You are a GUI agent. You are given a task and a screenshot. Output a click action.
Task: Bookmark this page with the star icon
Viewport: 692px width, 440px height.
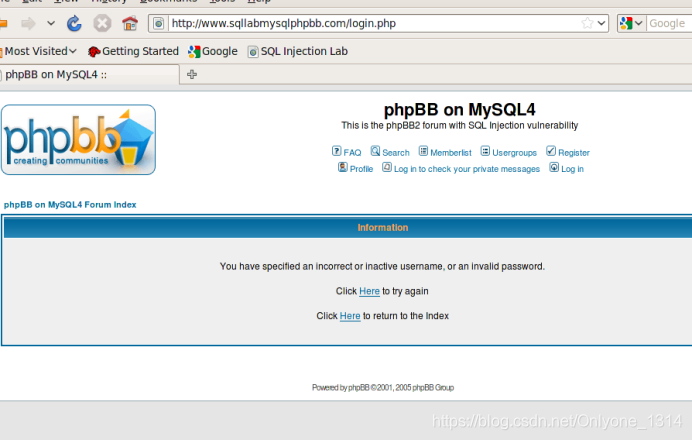pyautogui.click(x=587, y=23)
